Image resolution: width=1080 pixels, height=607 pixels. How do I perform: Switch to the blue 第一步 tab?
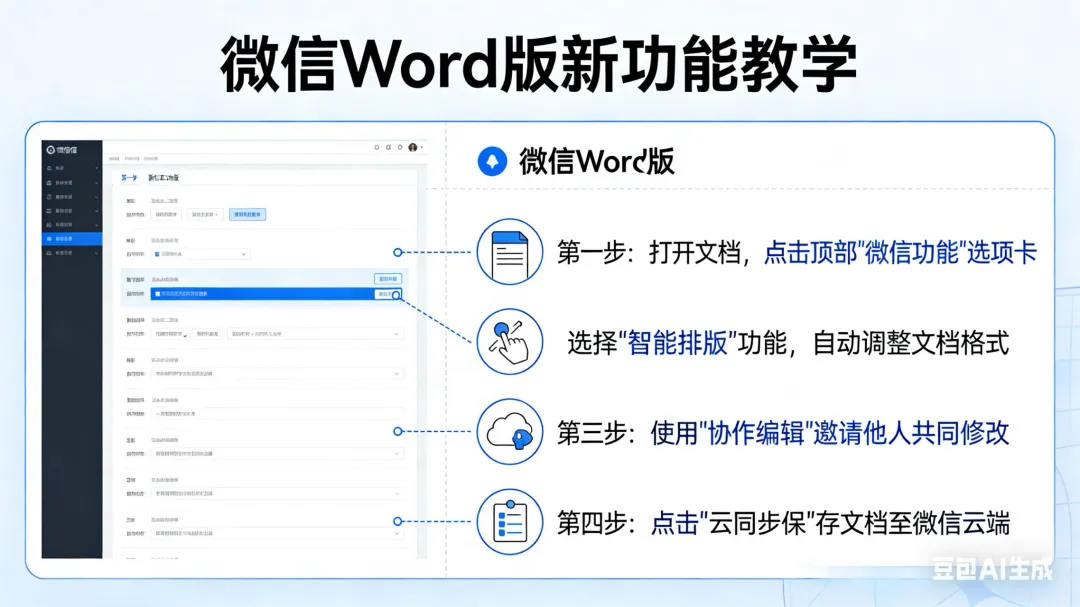(x=129, y=178)
